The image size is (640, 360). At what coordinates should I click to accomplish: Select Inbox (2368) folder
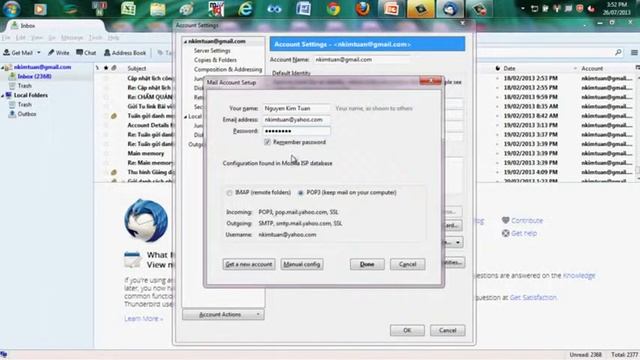(34, 76)
